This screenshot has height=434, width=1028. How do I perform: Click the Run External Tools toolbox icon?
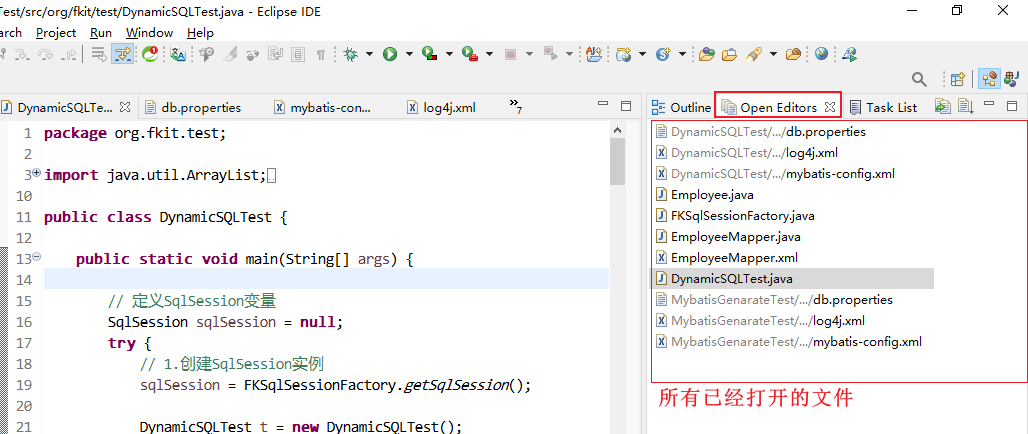pos(469,54)
